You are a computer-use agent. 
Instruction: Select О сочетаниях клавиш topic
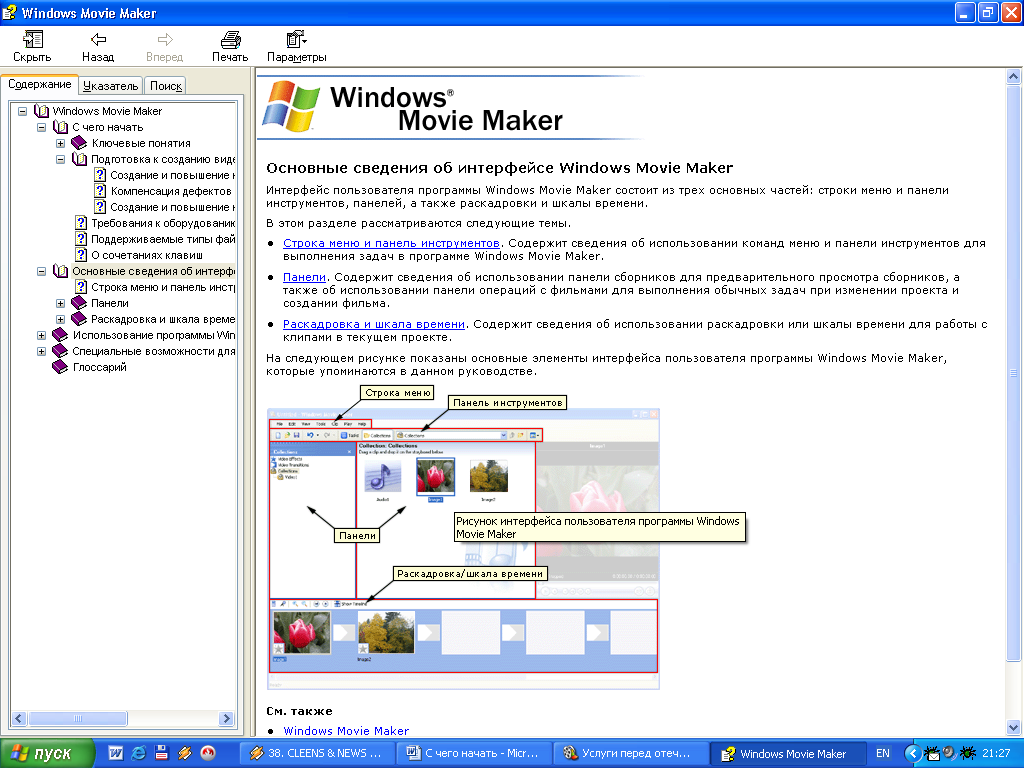point(147,255)
